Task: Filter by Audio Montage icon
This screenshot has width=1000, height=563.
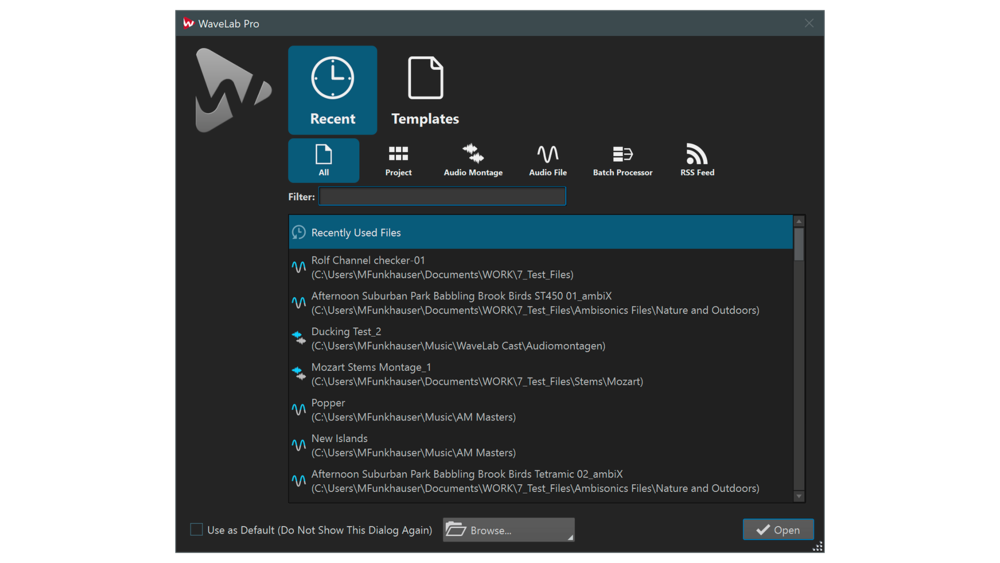Action: [x=473, y=160]
